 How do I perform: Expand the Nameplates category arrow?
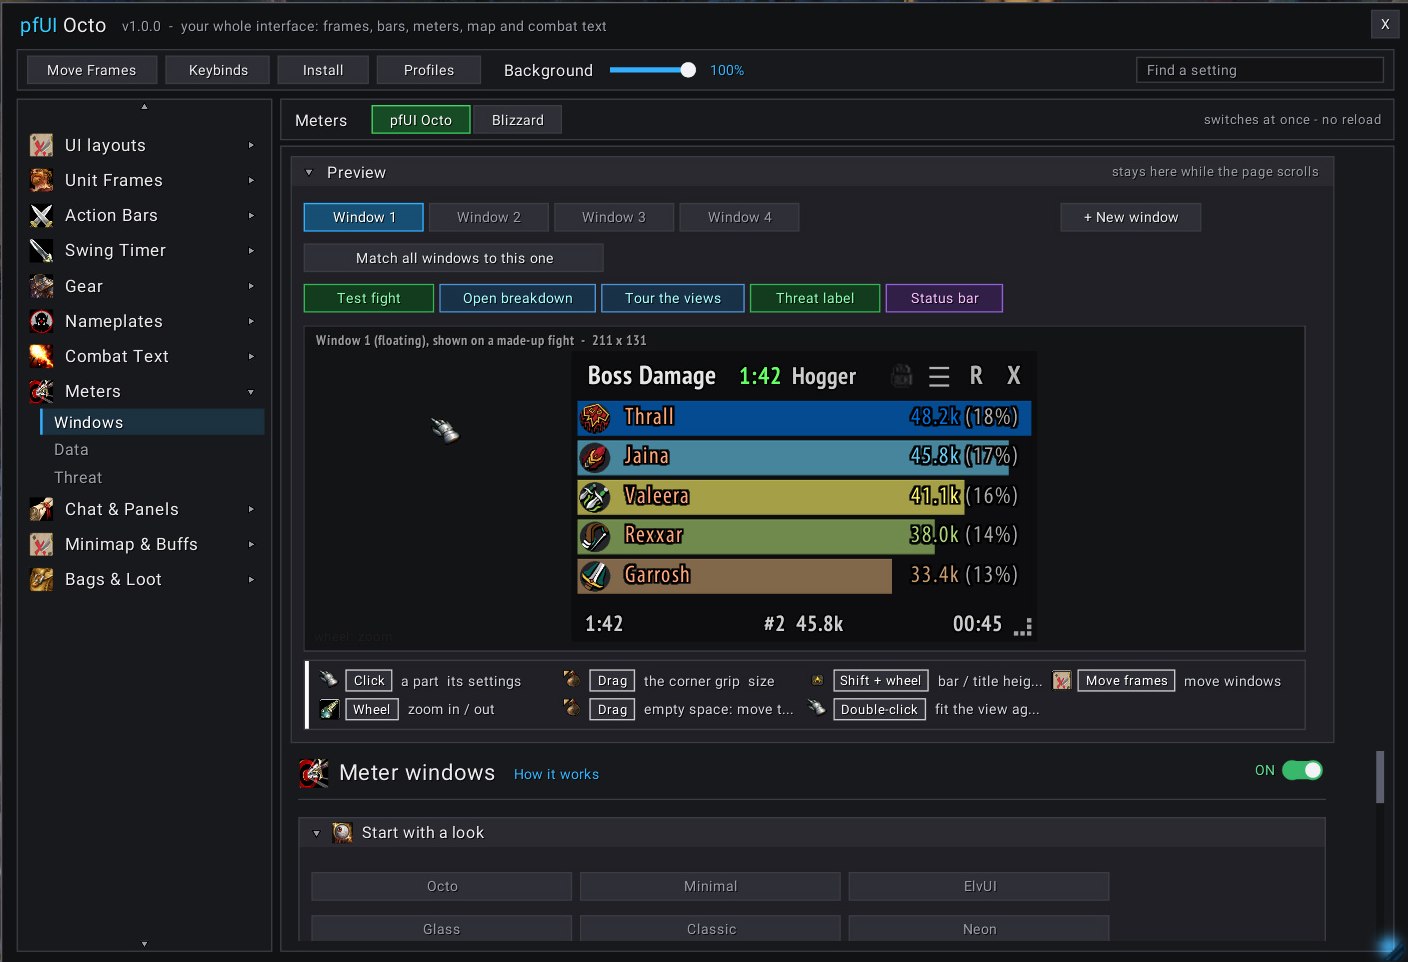(251, 322)
